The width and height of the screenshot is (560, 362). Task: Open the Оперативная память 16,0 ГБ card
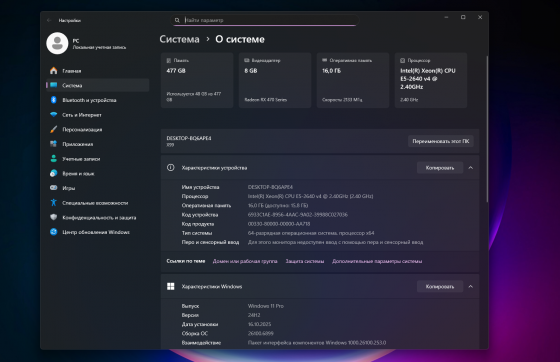tap(353, 80)
